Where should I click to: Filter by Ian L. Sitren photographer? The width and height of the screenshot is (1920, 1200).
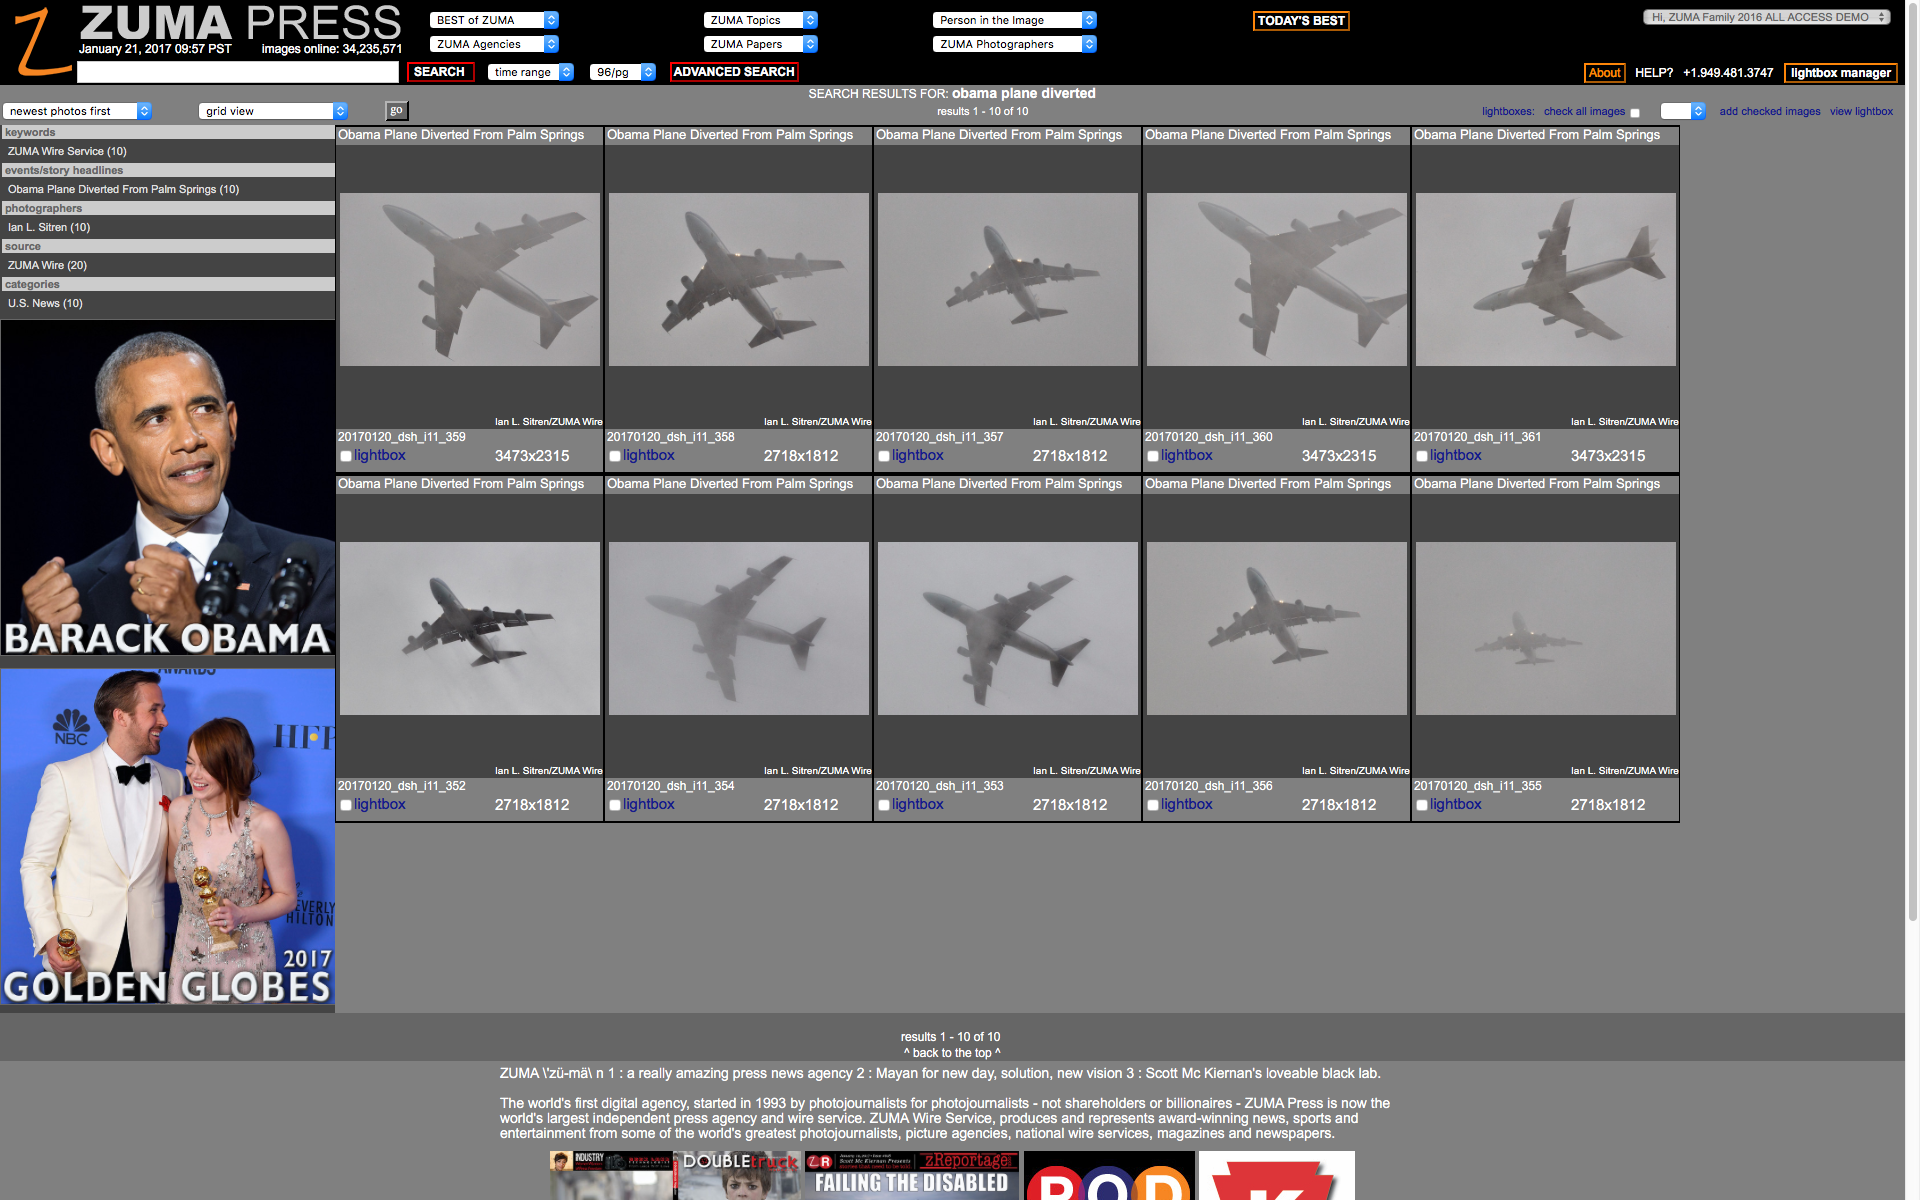[x=49, y=227]
